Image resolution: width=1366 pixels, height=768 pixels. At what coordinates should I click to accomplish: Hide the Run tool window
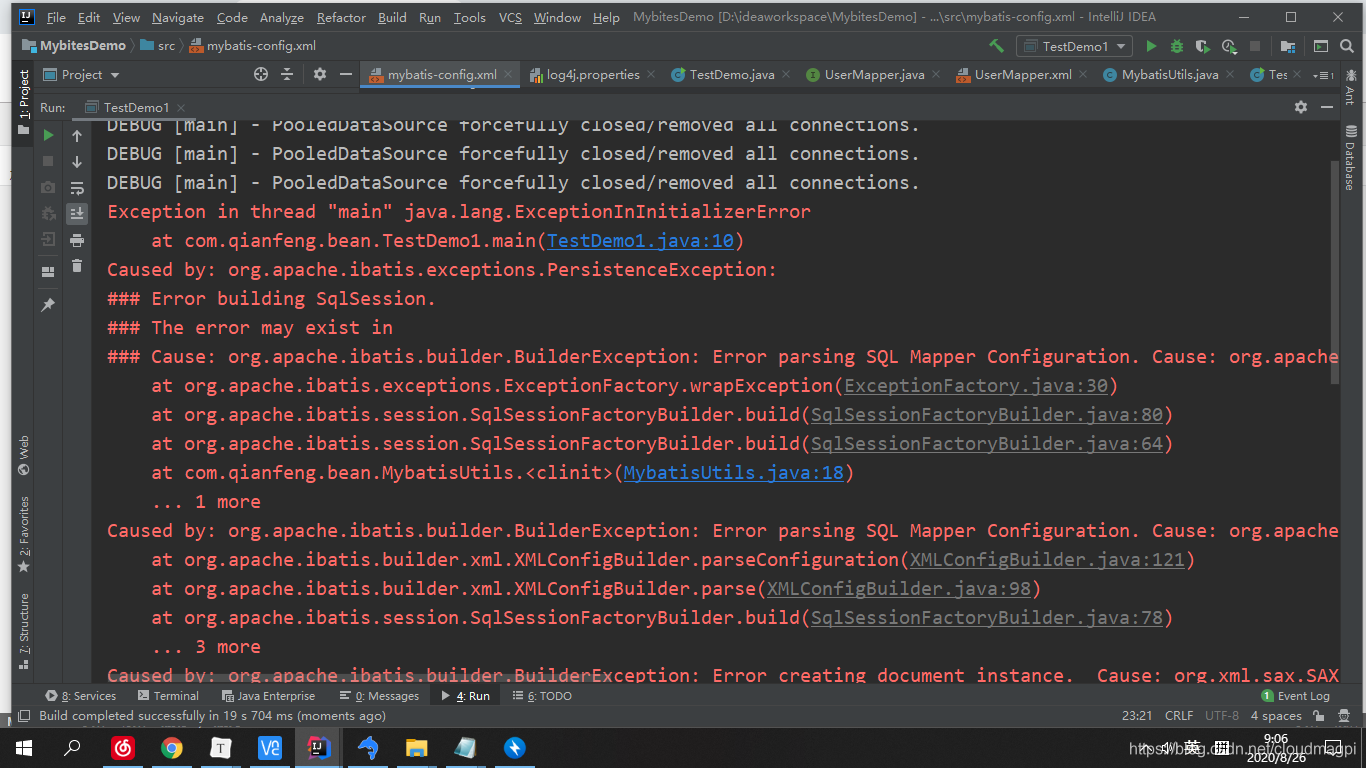[1327, 107]
